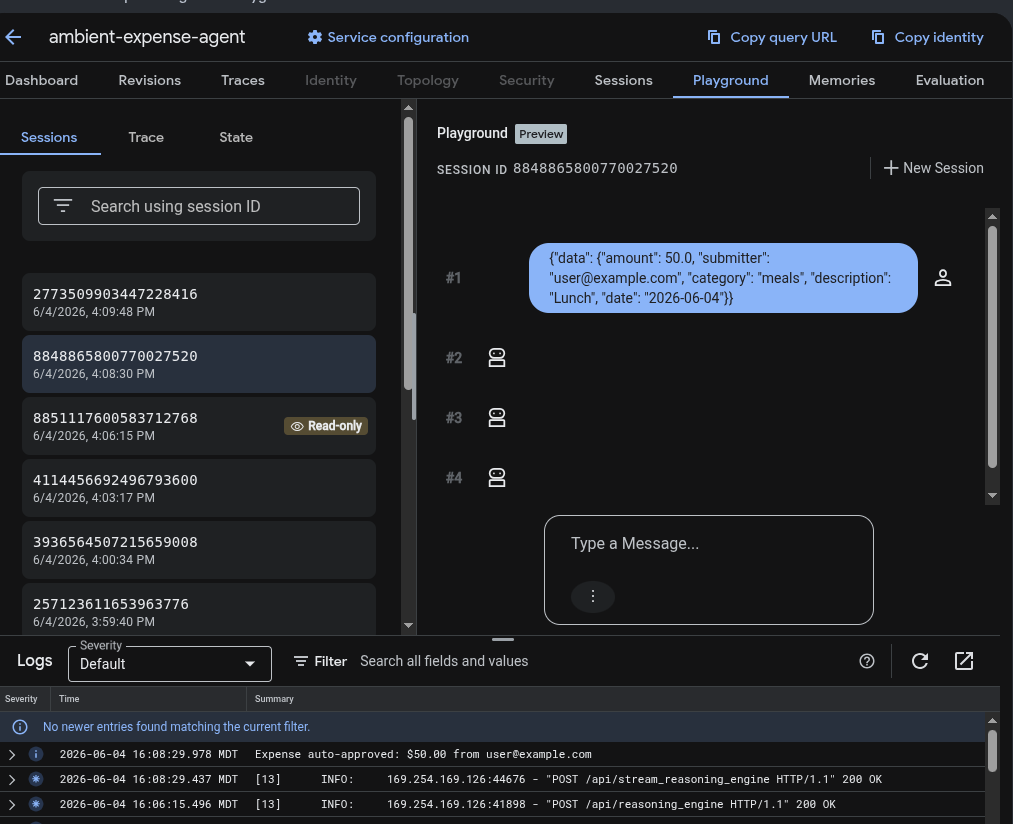The height and width of the screenshot is (824, 1013).
Task: Click chat panel scroll-down arrow
Action: click(x=992, y=496)
